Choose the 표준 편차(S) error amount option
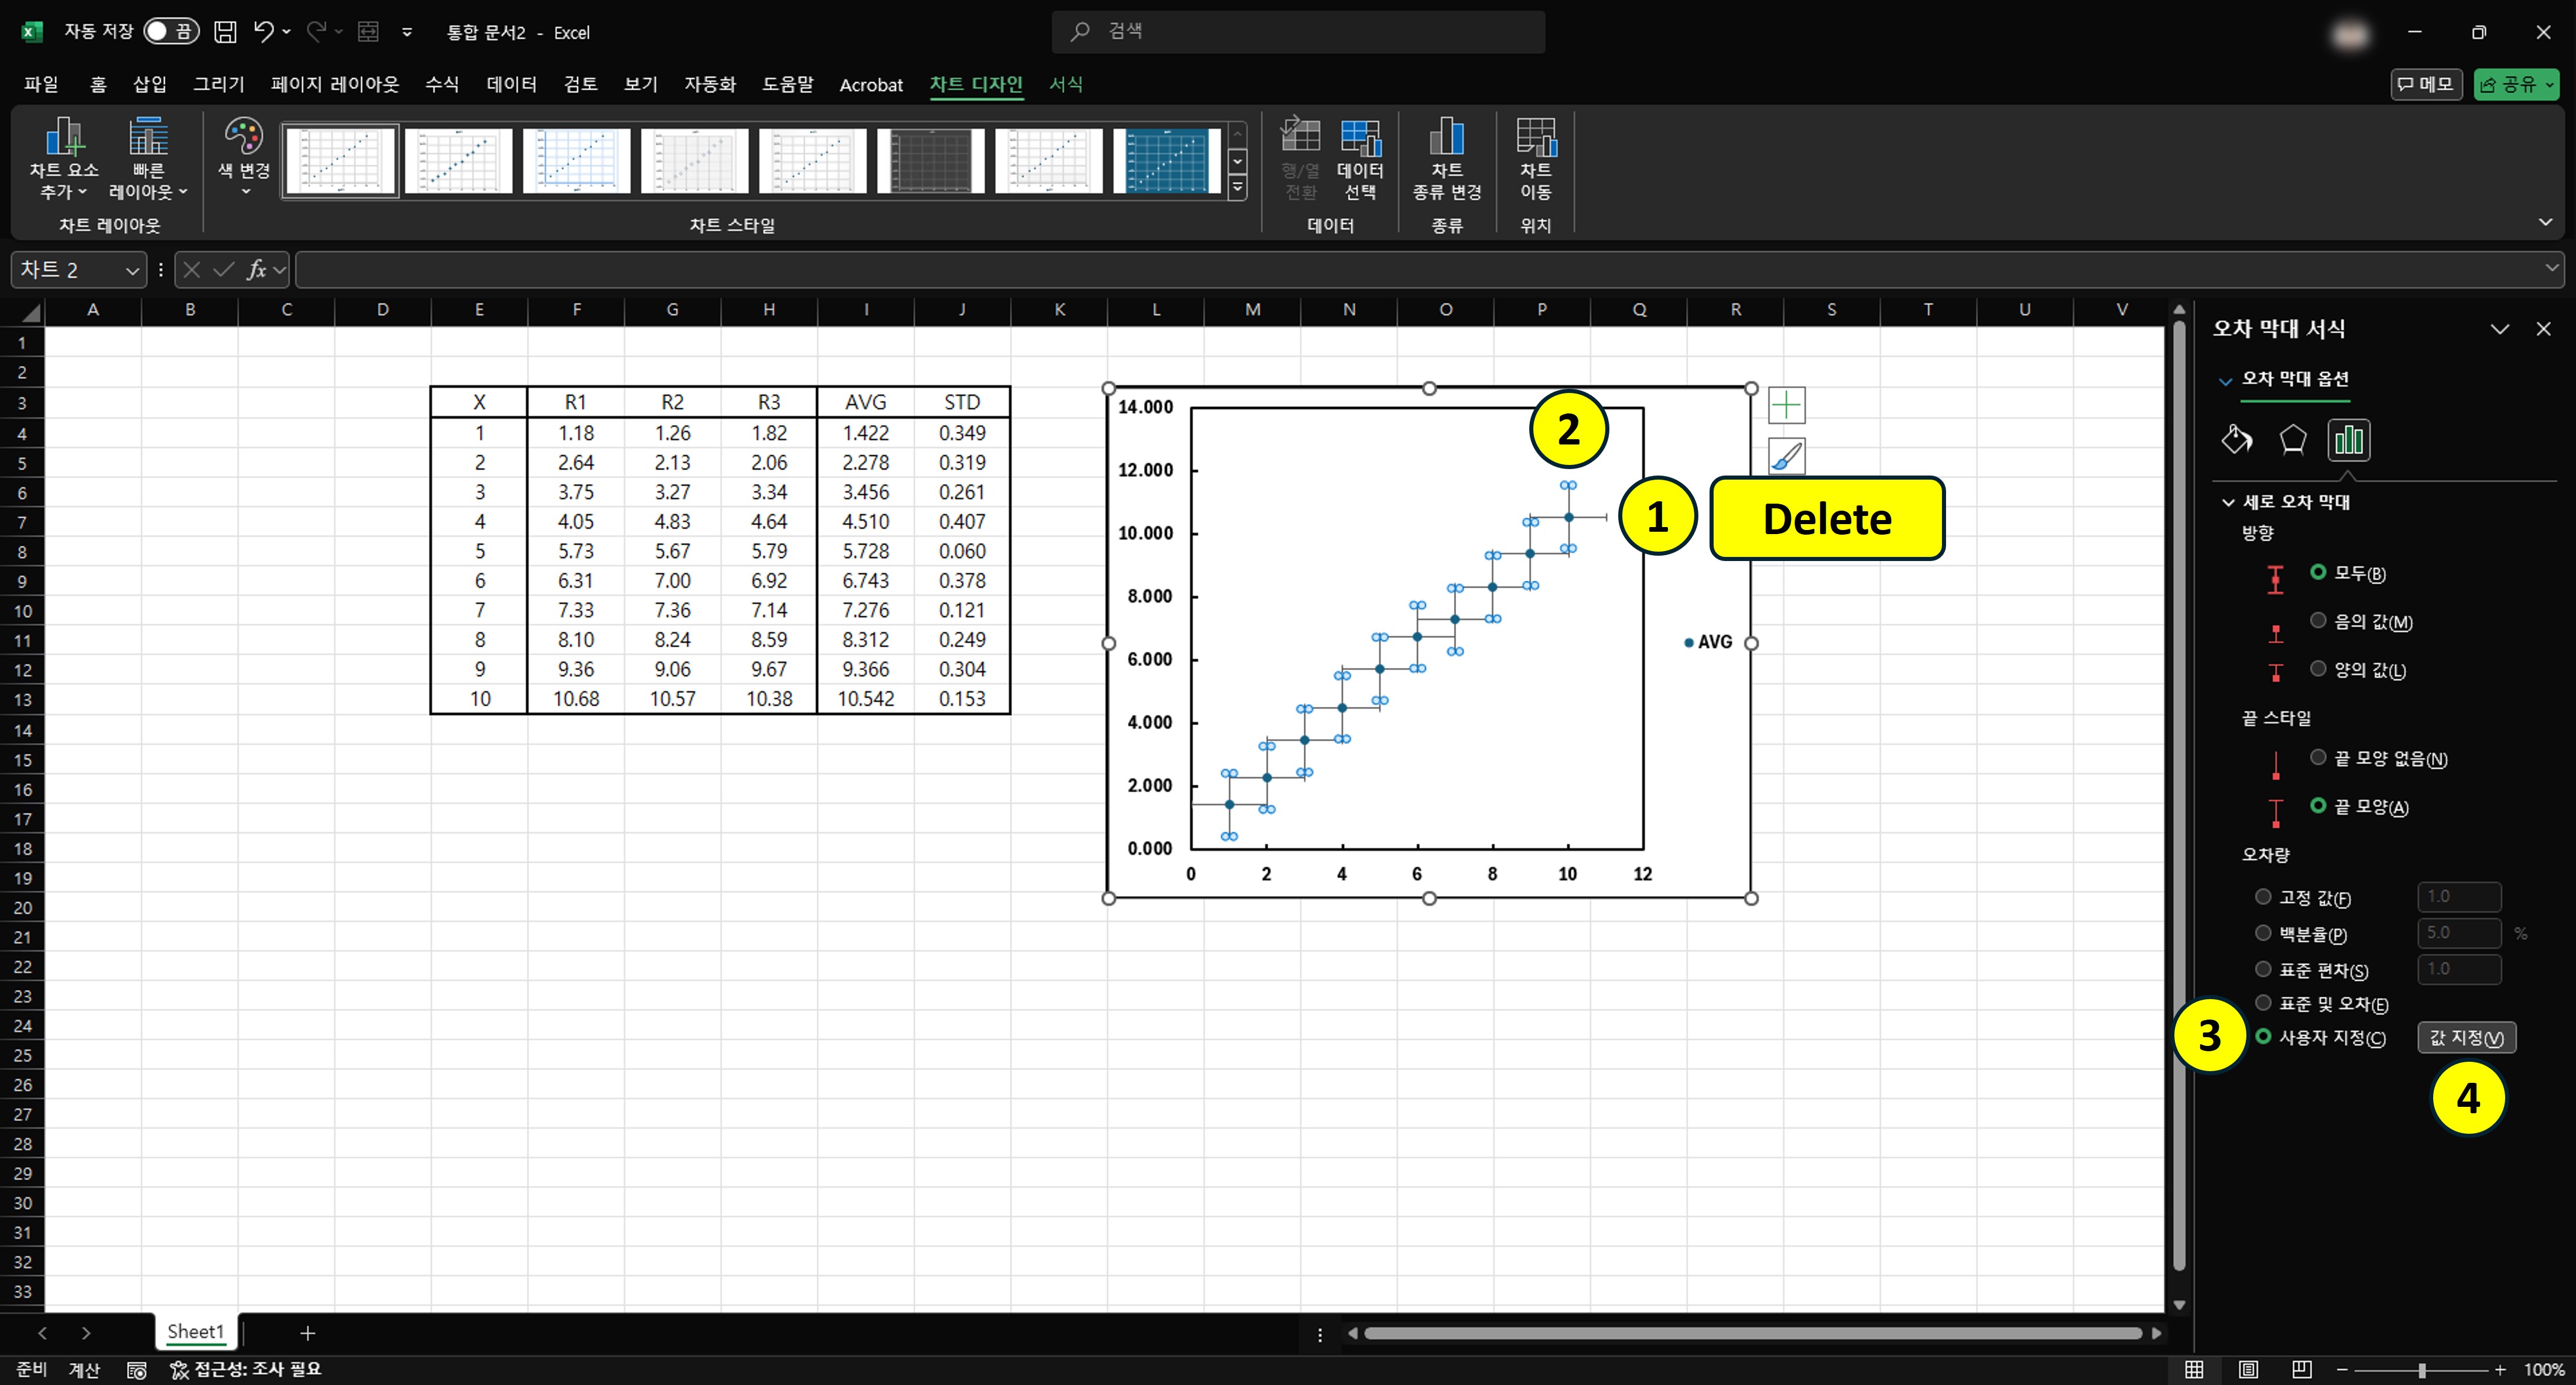2576x1385 pixels. (x=2263, y=969)
